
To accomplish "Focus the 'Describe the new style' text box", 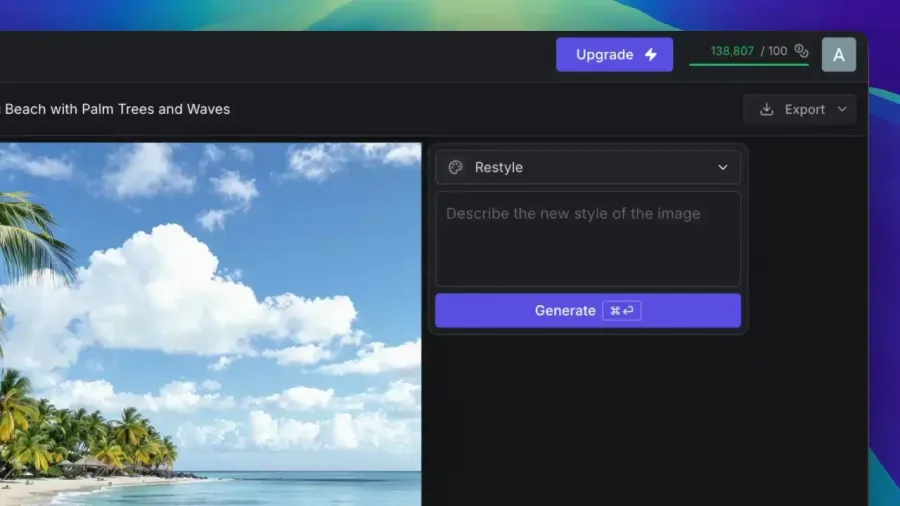I will (x=588, y=239).
